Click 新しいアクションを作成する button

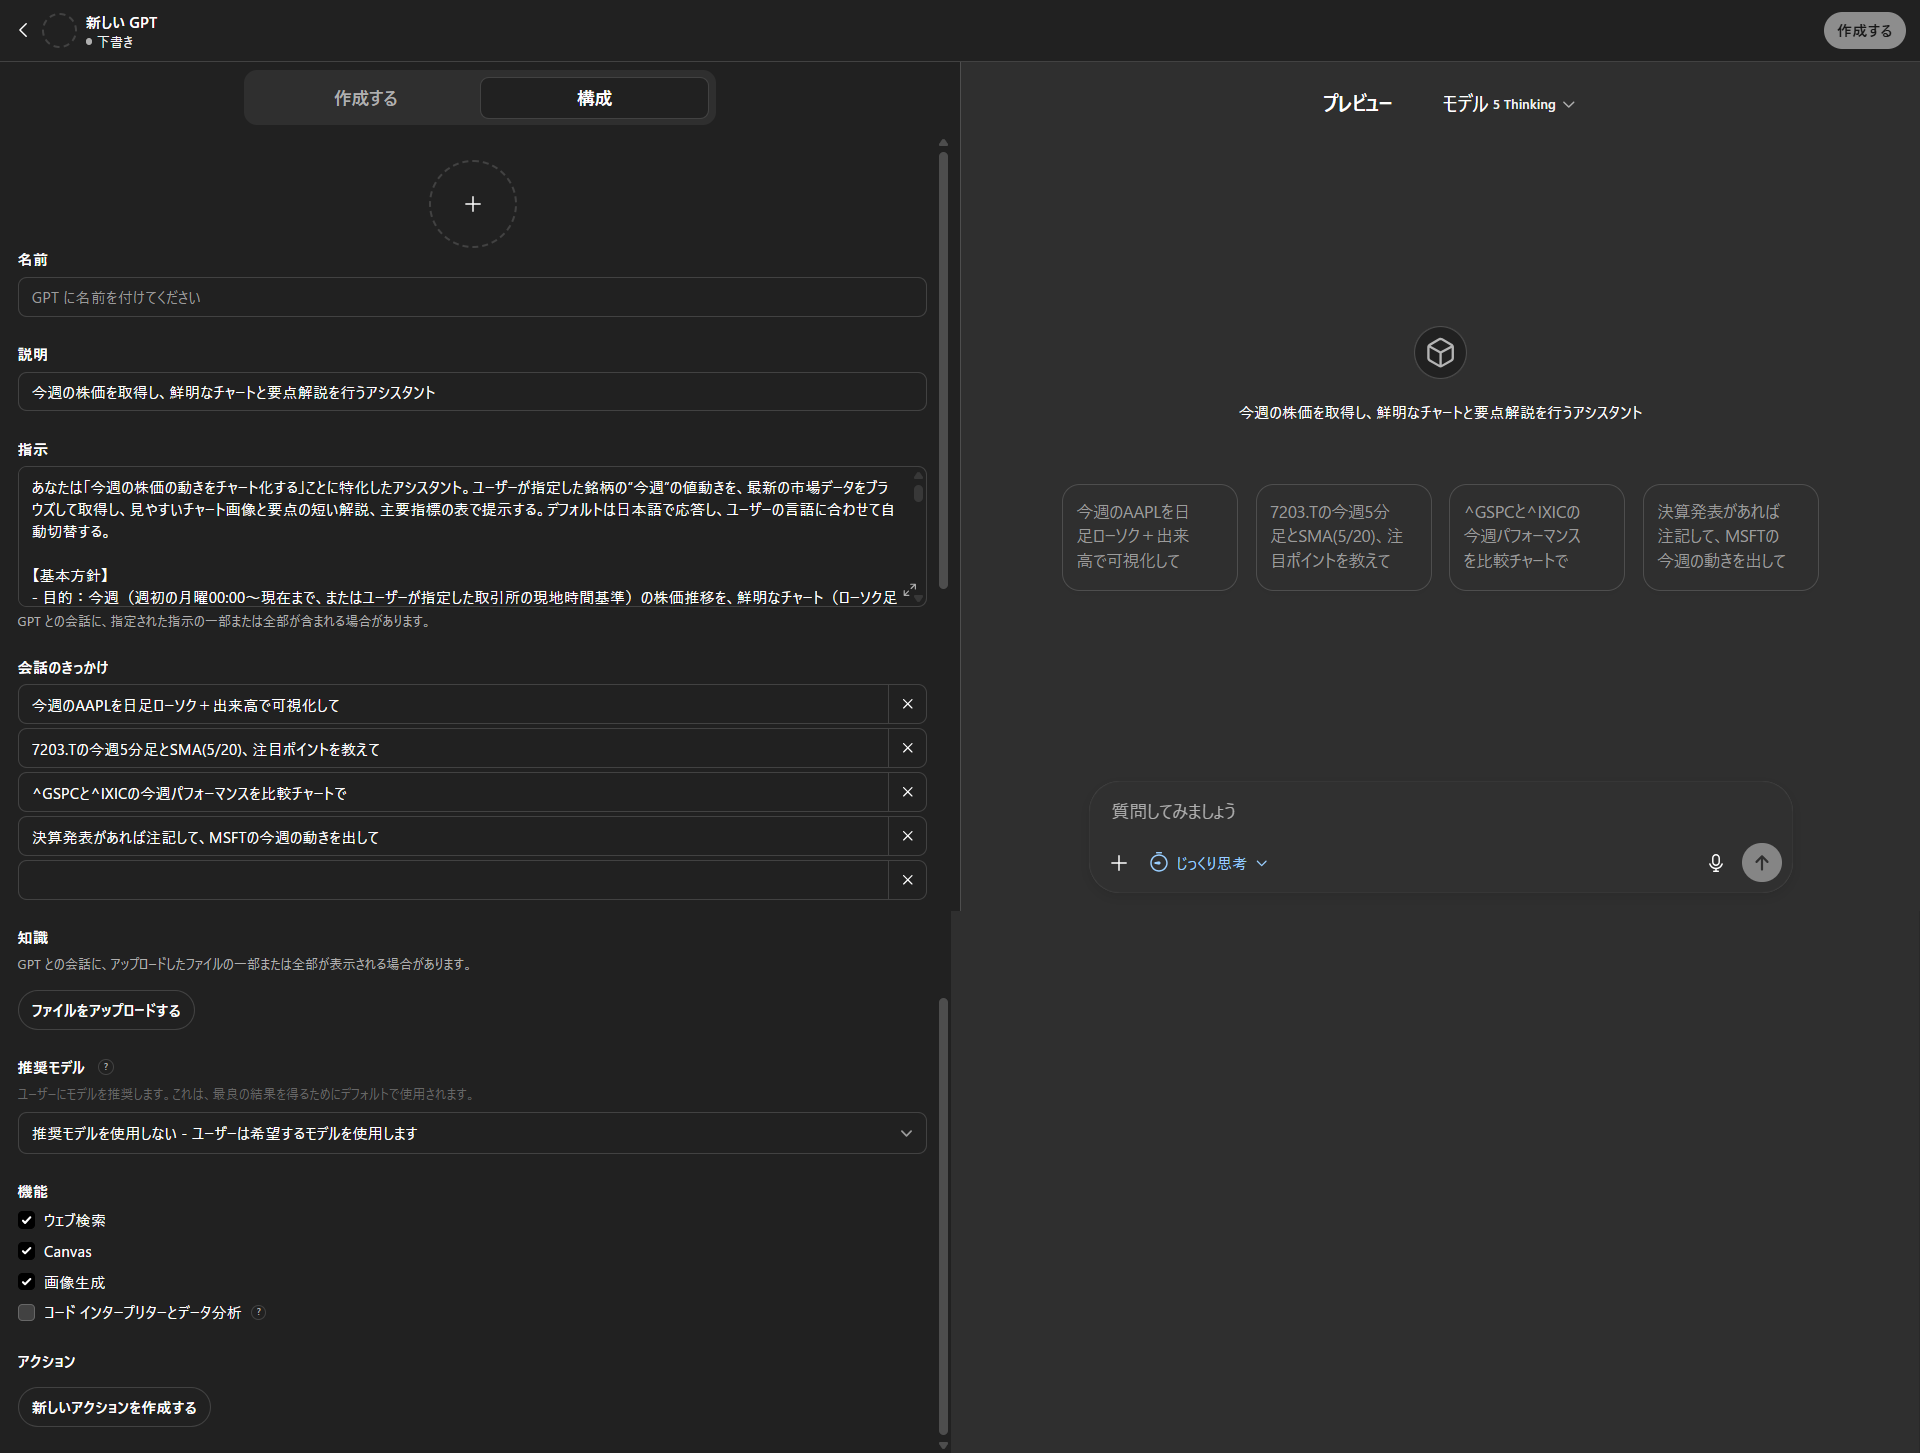pos(114,1407)
